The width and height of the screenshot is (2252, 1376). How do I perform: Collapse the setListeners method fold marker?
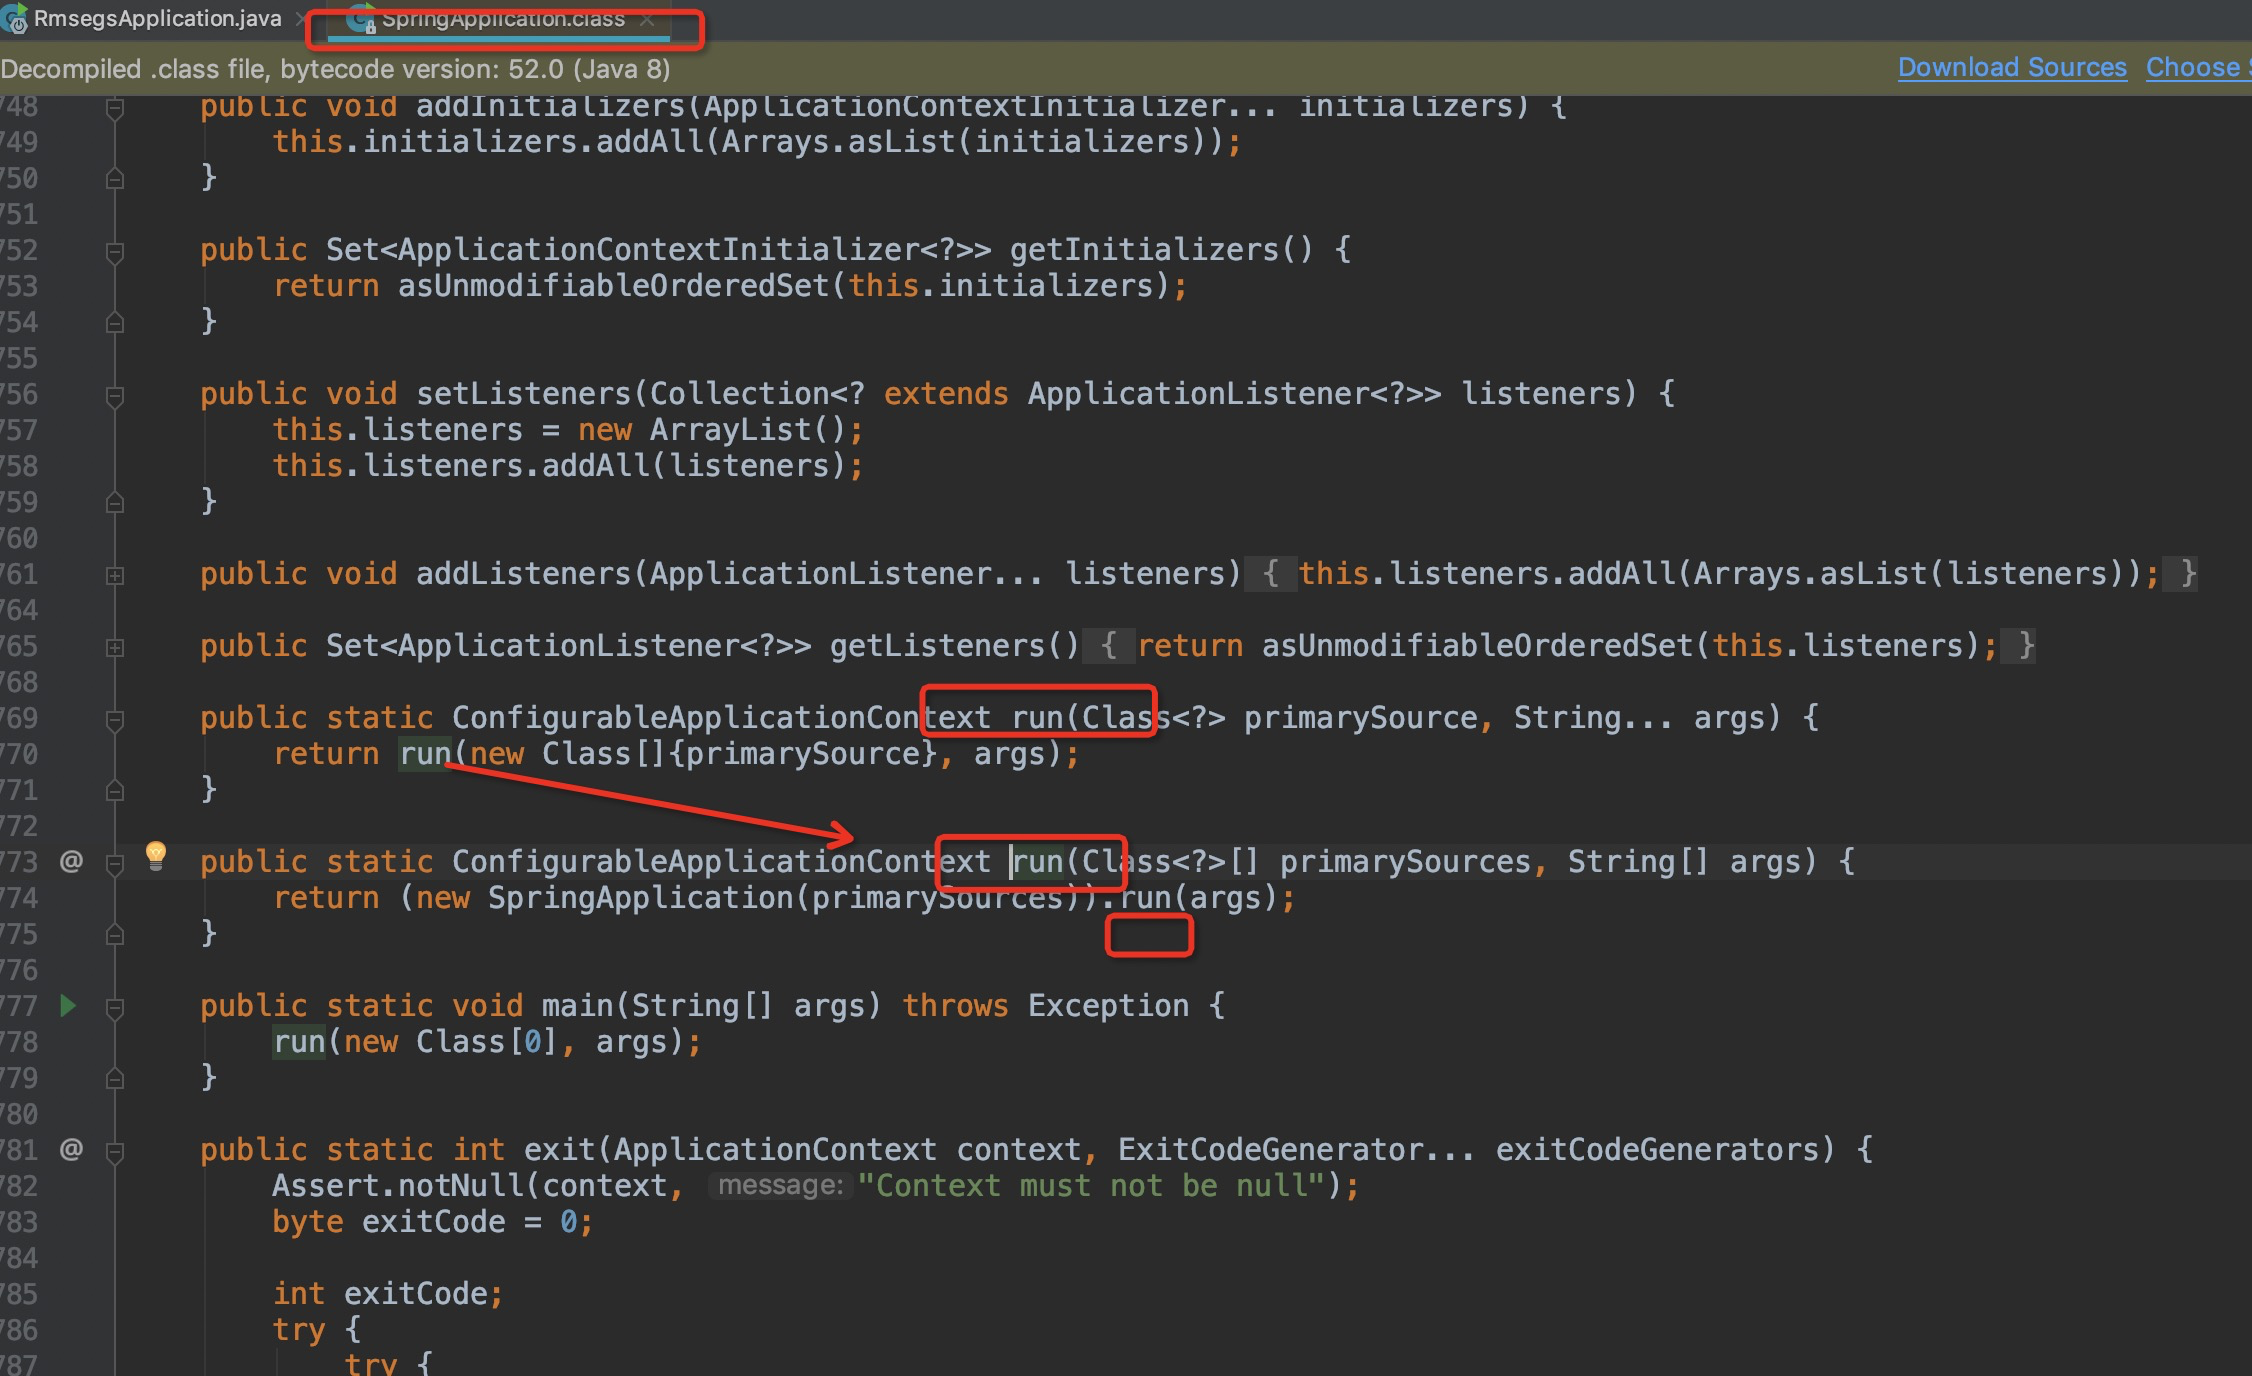pos(115,395)
